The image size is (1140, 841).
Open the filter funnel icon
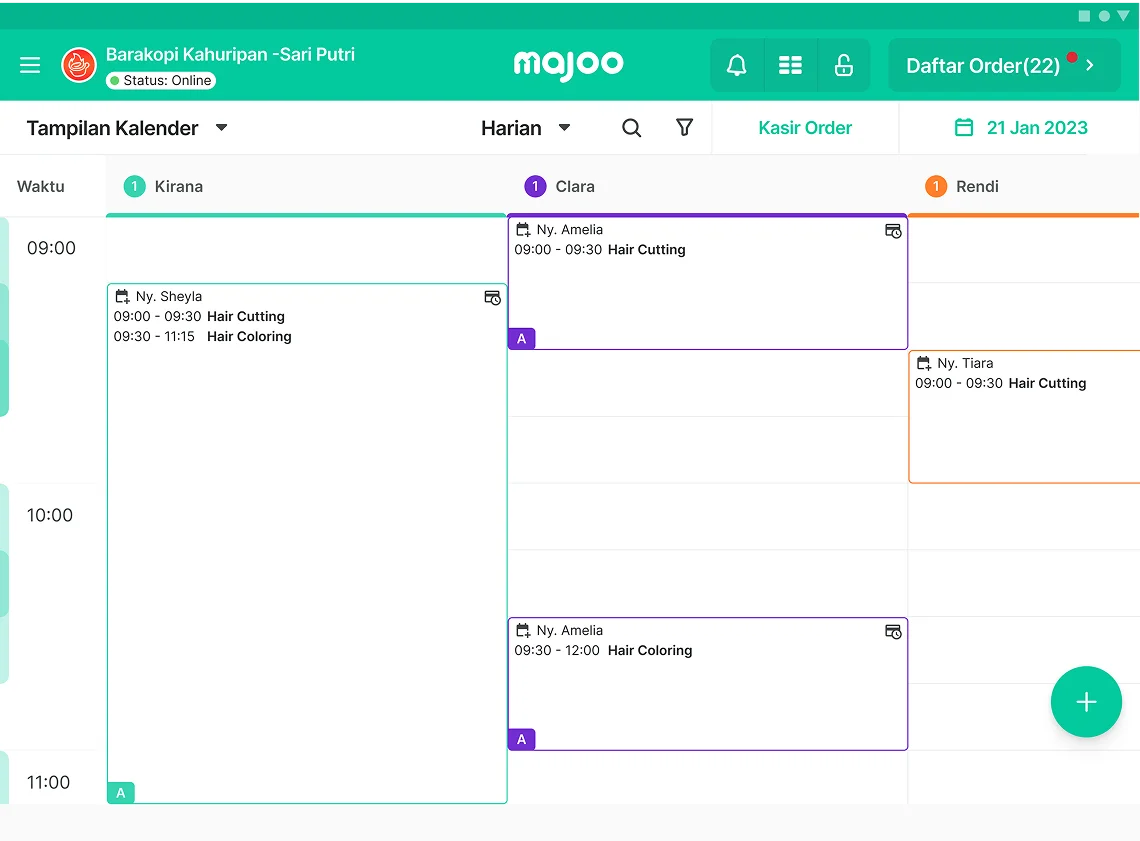[685, 128]
